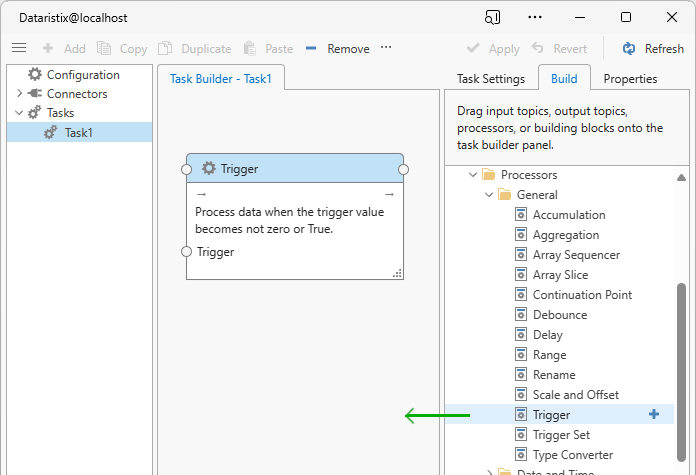This screenshot has height=475, width=696.
Task: Click the Remove toolbar button
Action: (x=337, y=48)
